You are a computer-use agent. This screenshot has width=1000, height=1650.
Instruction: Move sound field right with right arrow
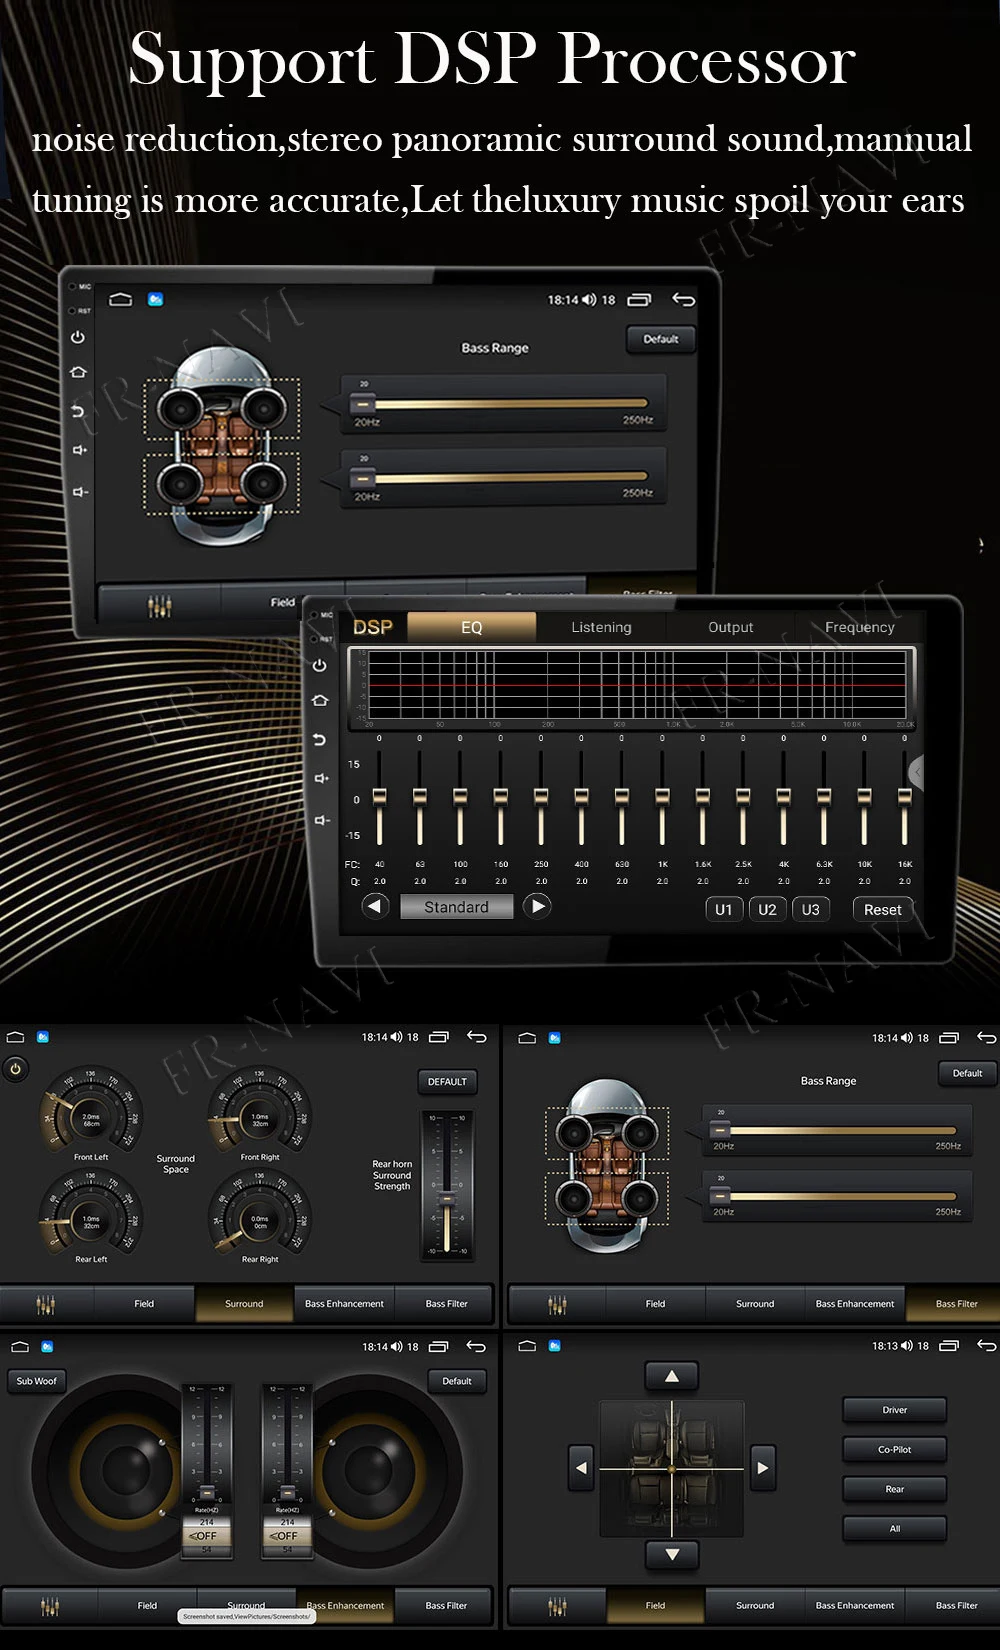762,1468
